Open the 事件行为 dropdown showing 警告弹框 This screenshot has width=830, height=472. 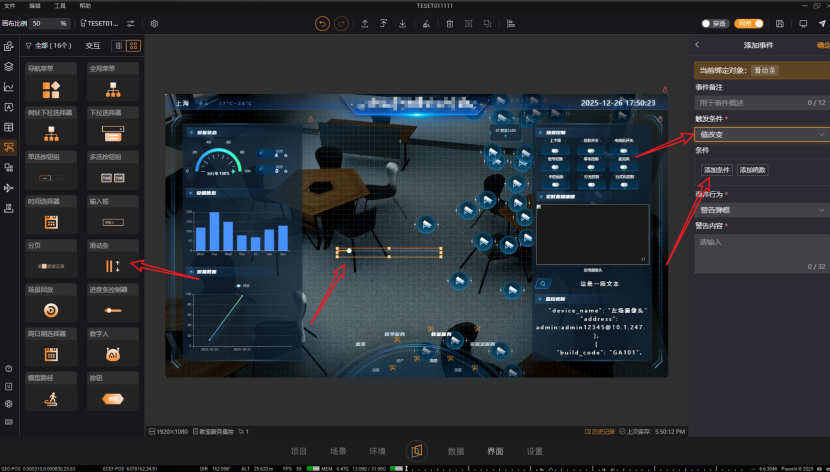coord(761,210)
